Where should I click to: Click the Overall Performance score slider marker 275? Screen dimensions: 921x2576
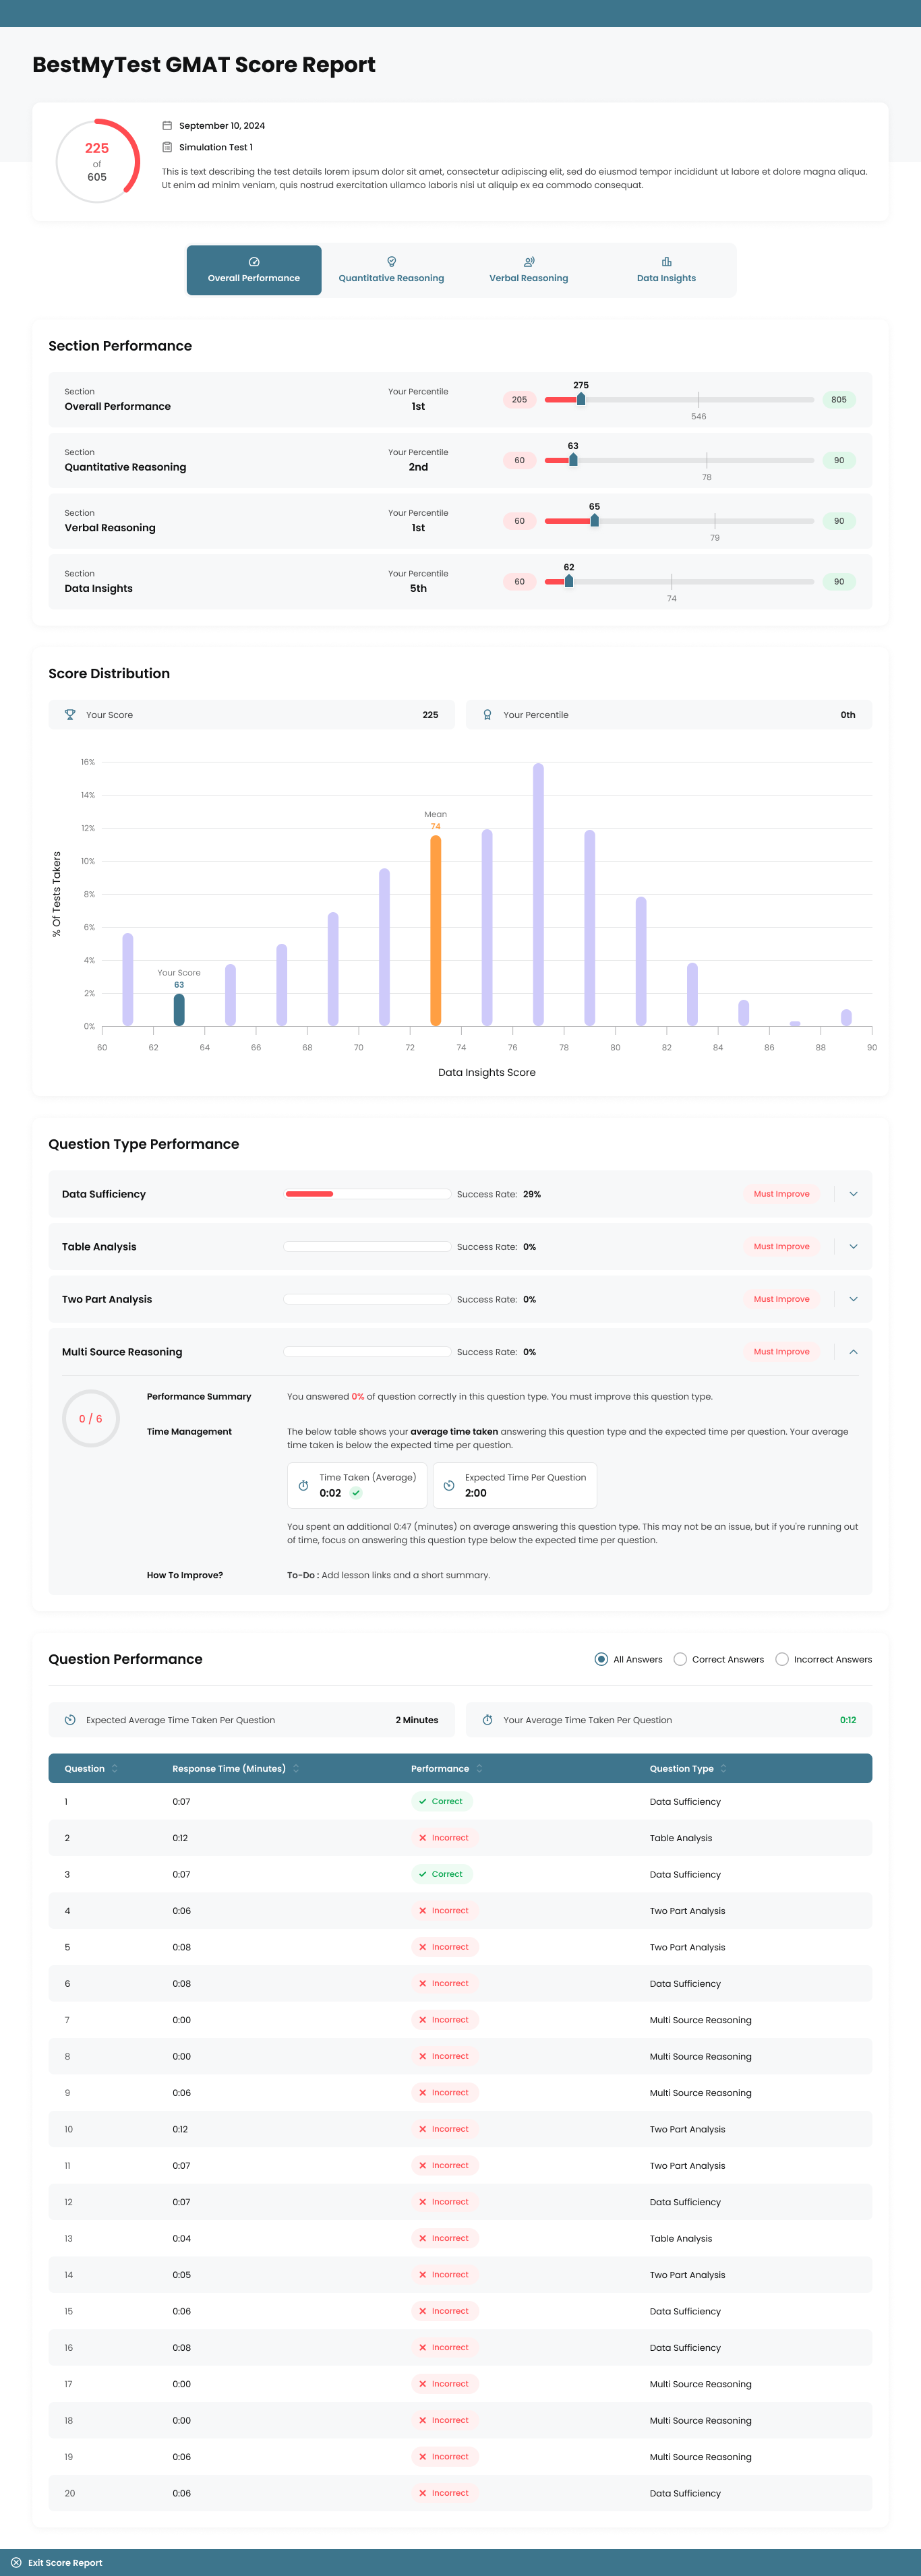(x=581, y=399)
